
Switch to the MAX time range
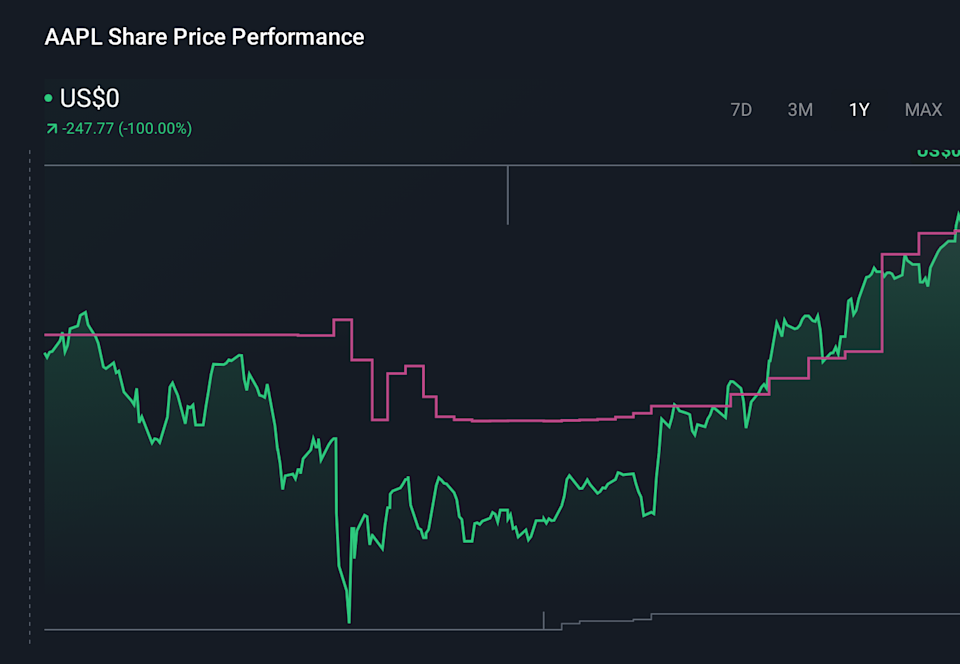[x=922, y=110]
